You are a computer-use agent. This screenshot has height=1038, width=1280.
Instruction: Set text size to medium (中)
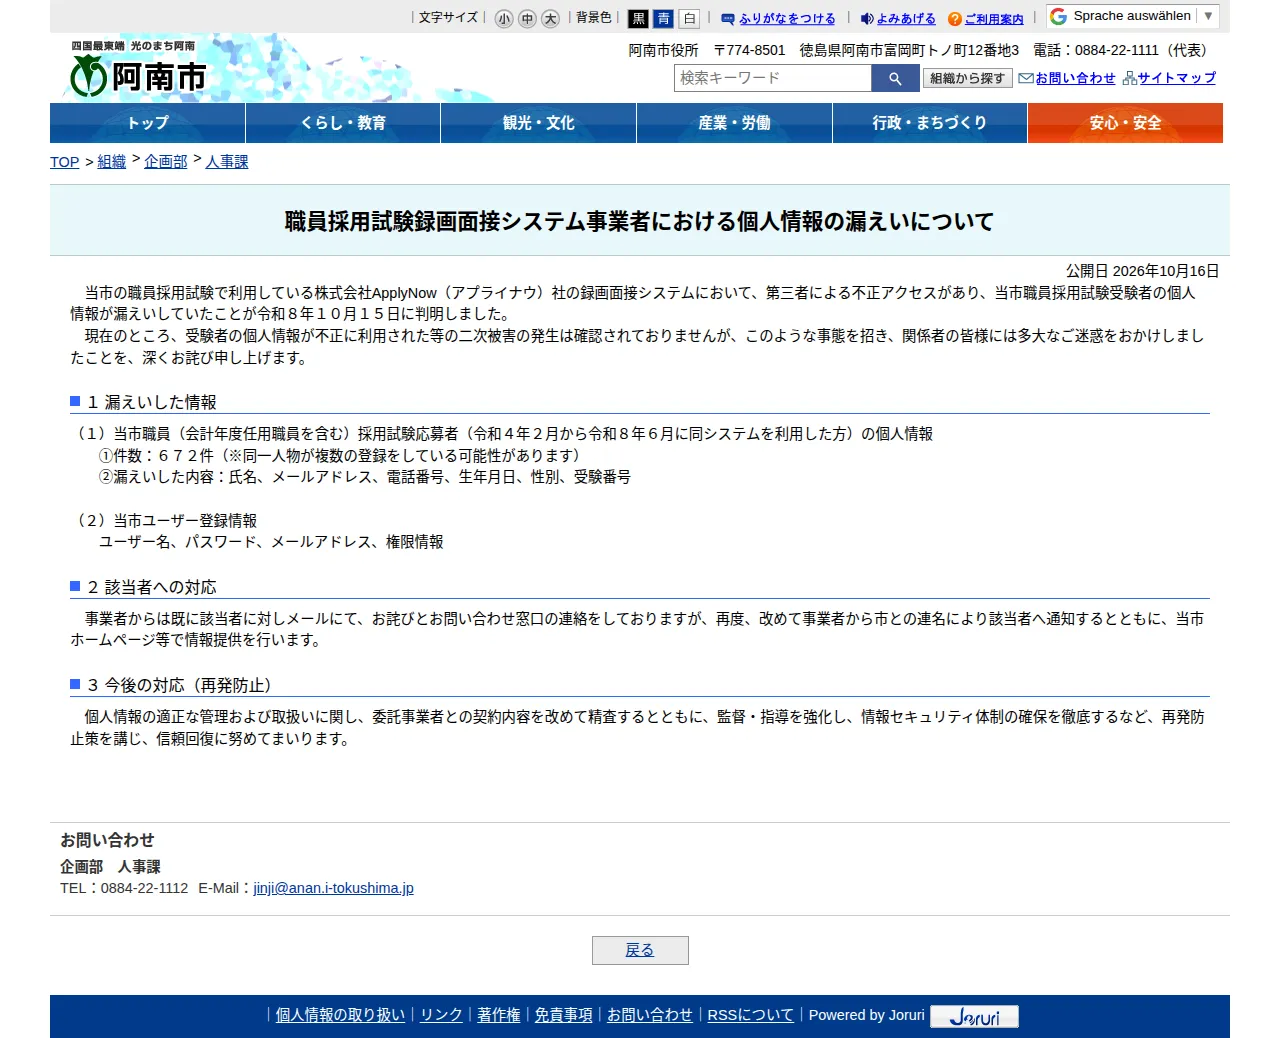(527, 19)
